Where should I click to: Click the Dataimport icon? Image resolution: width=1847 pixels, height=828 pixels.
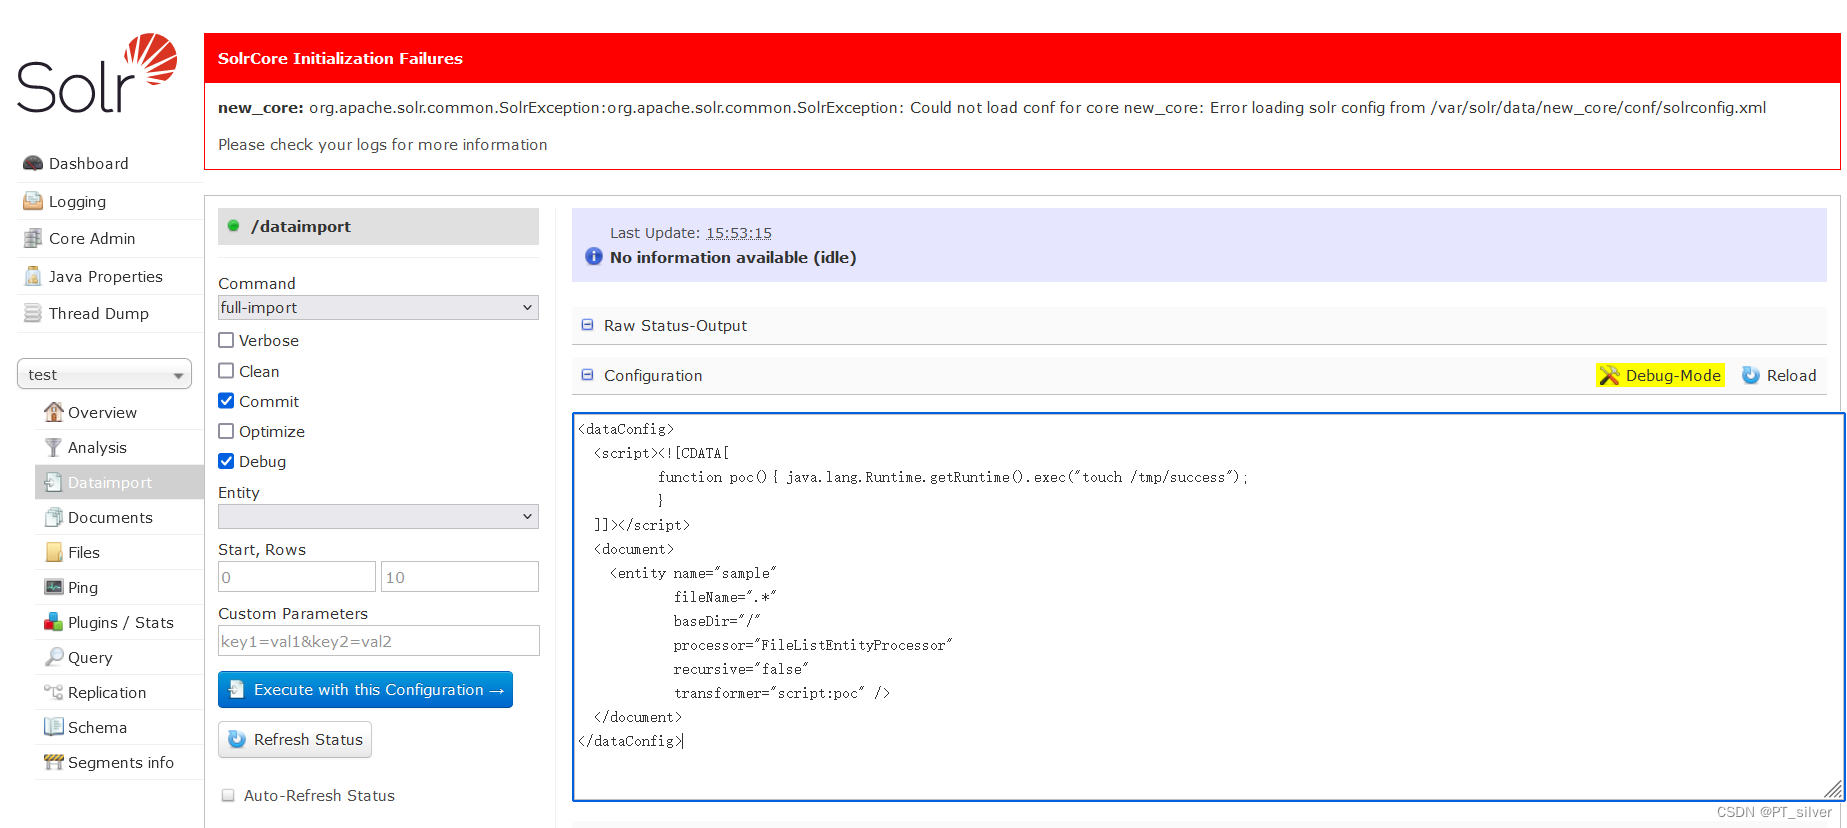pyautogui.click(x=53, y=482)
